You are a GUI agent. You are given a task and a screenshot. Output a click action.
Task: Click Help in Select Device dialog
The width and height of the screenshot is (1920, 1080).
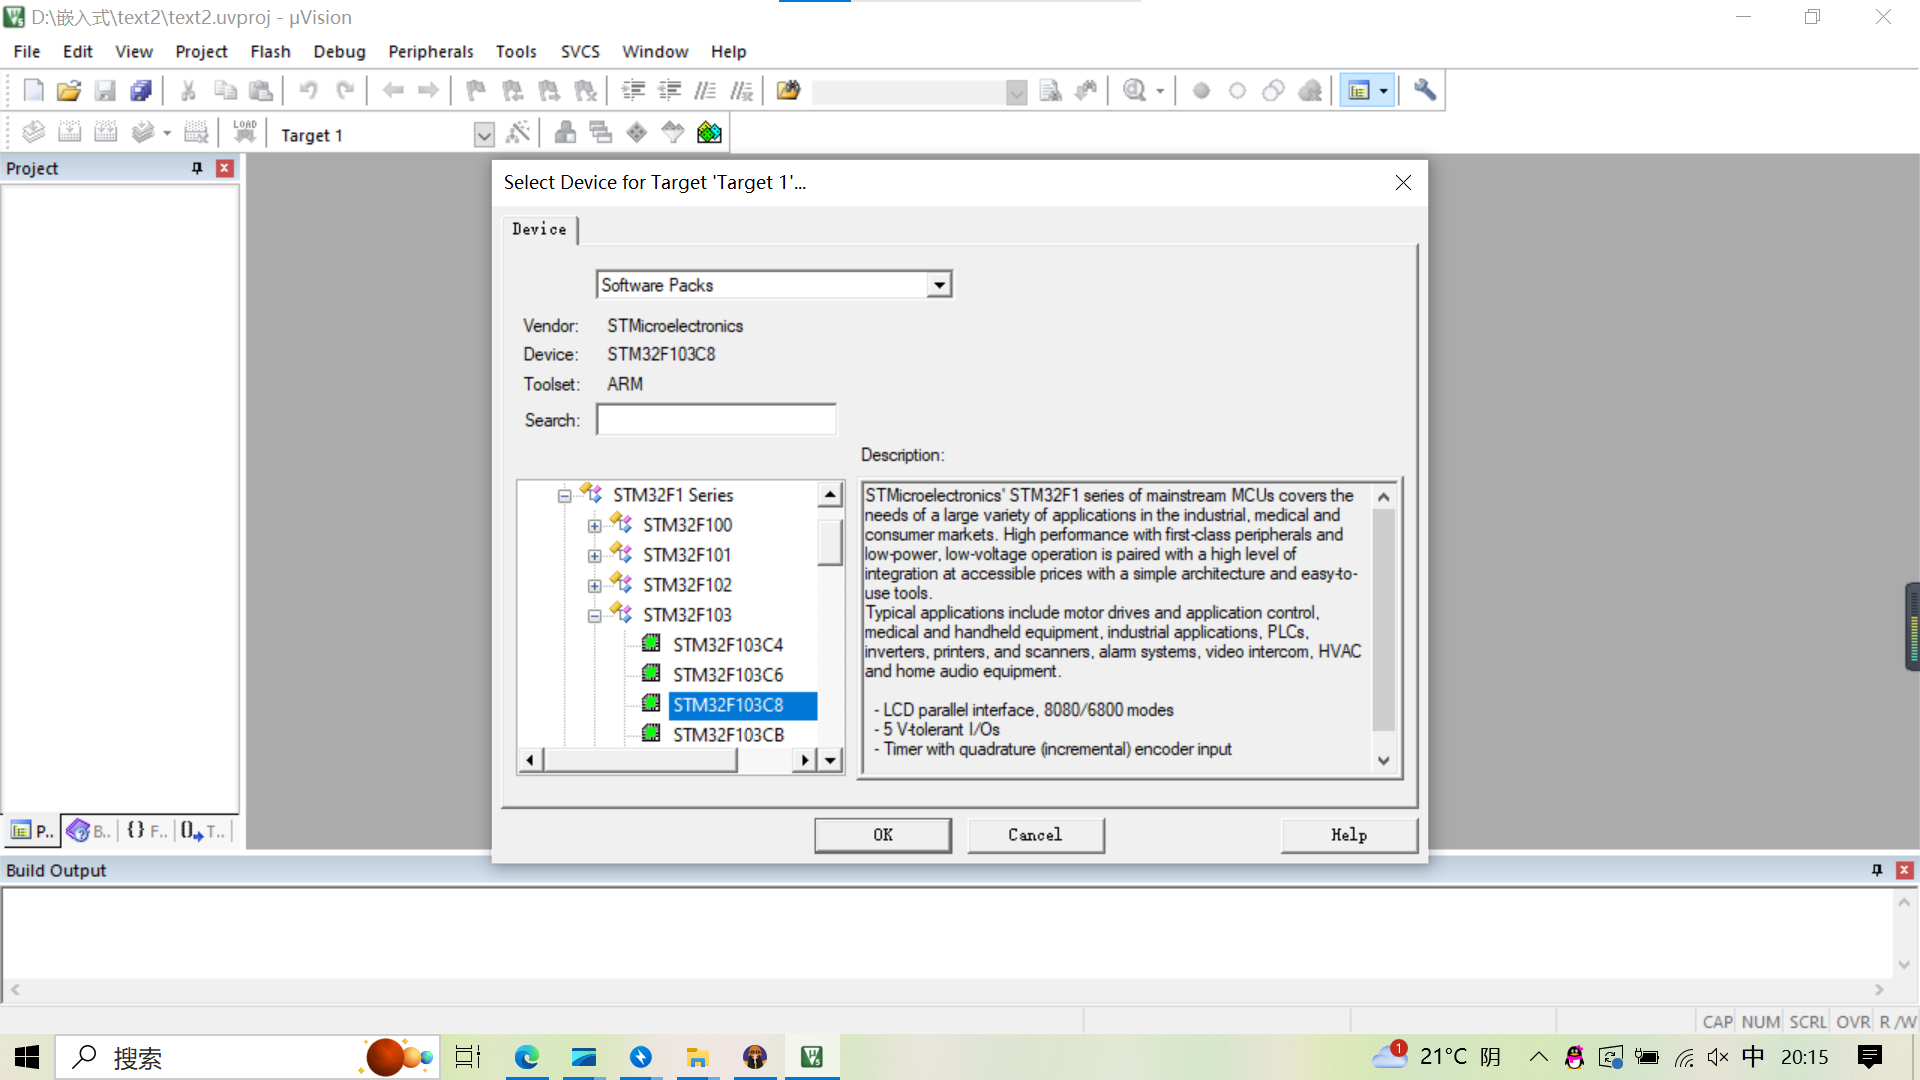[x=1349, y=835]
